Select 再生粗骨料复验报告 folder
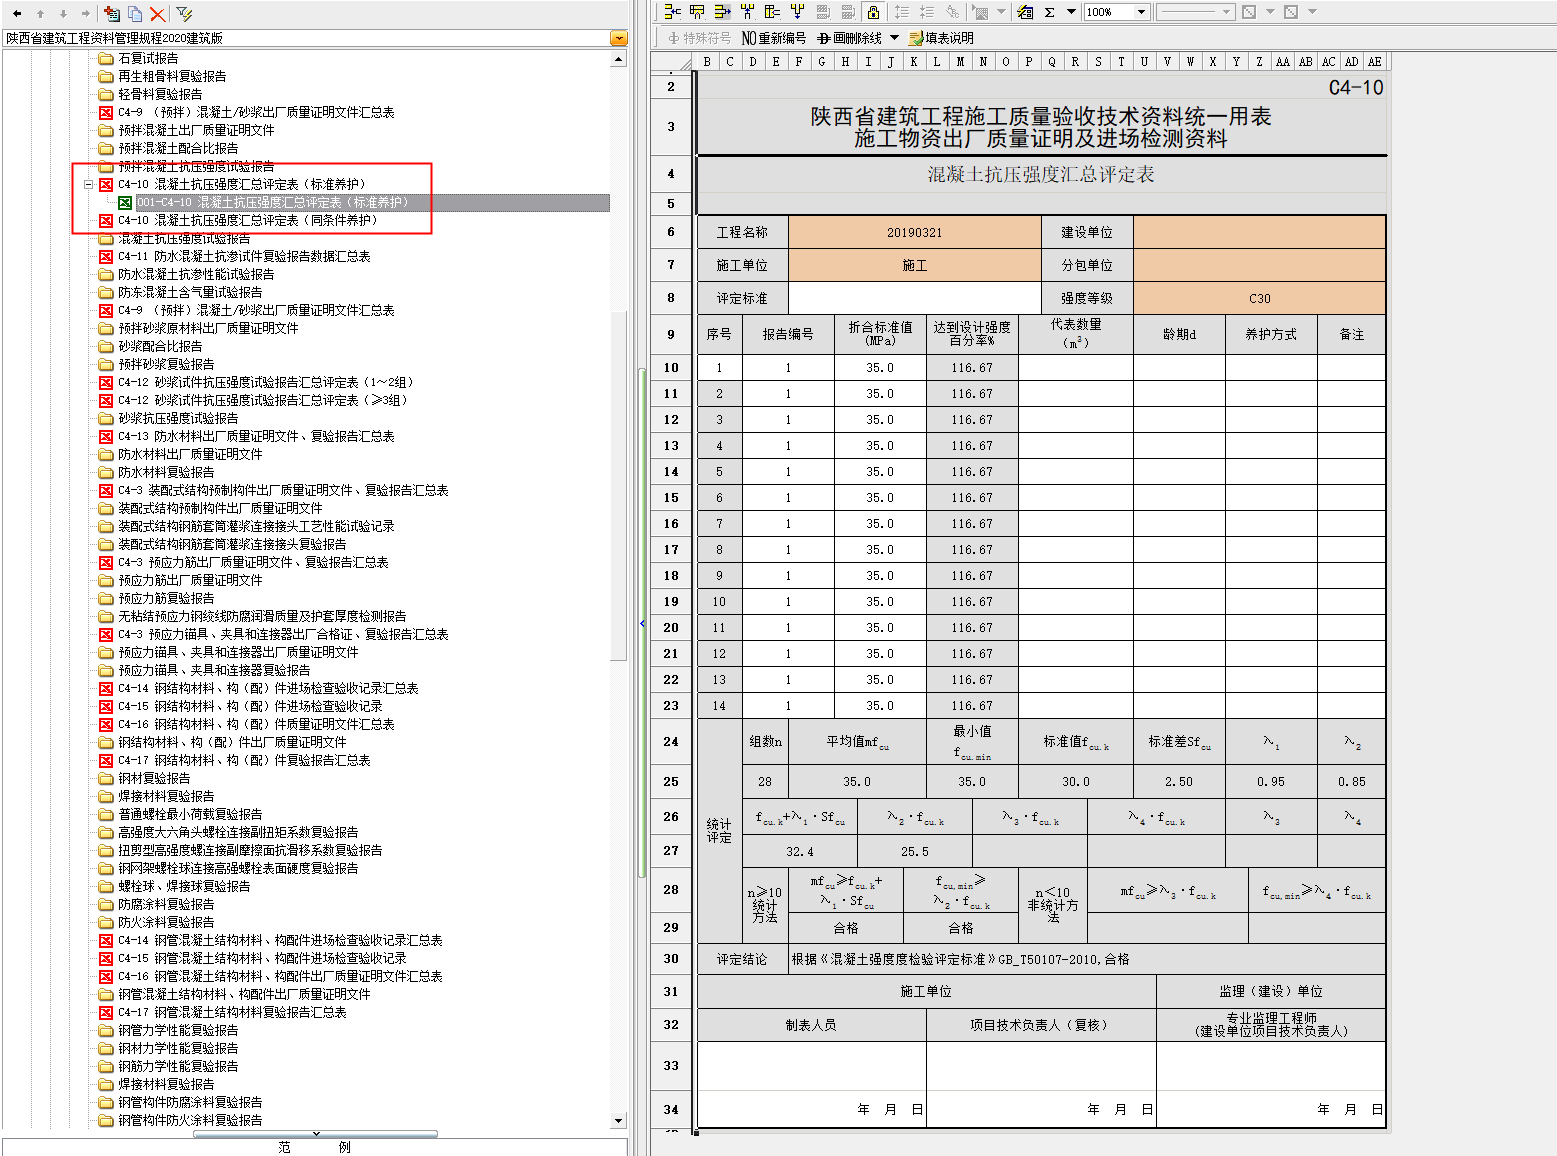The image size is (1557, 1156). tap(172, 76)
